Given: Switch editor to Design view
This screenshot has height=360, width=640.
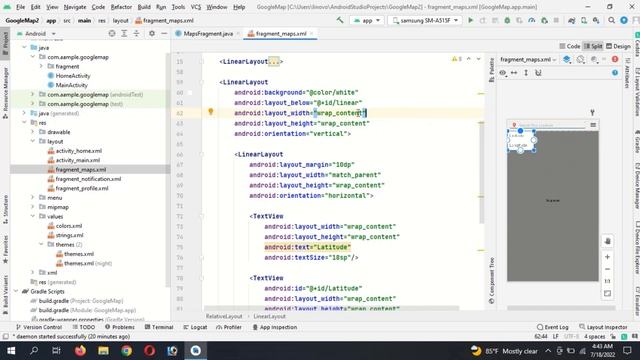Looking at the screenshot, I should click(618, 46).
